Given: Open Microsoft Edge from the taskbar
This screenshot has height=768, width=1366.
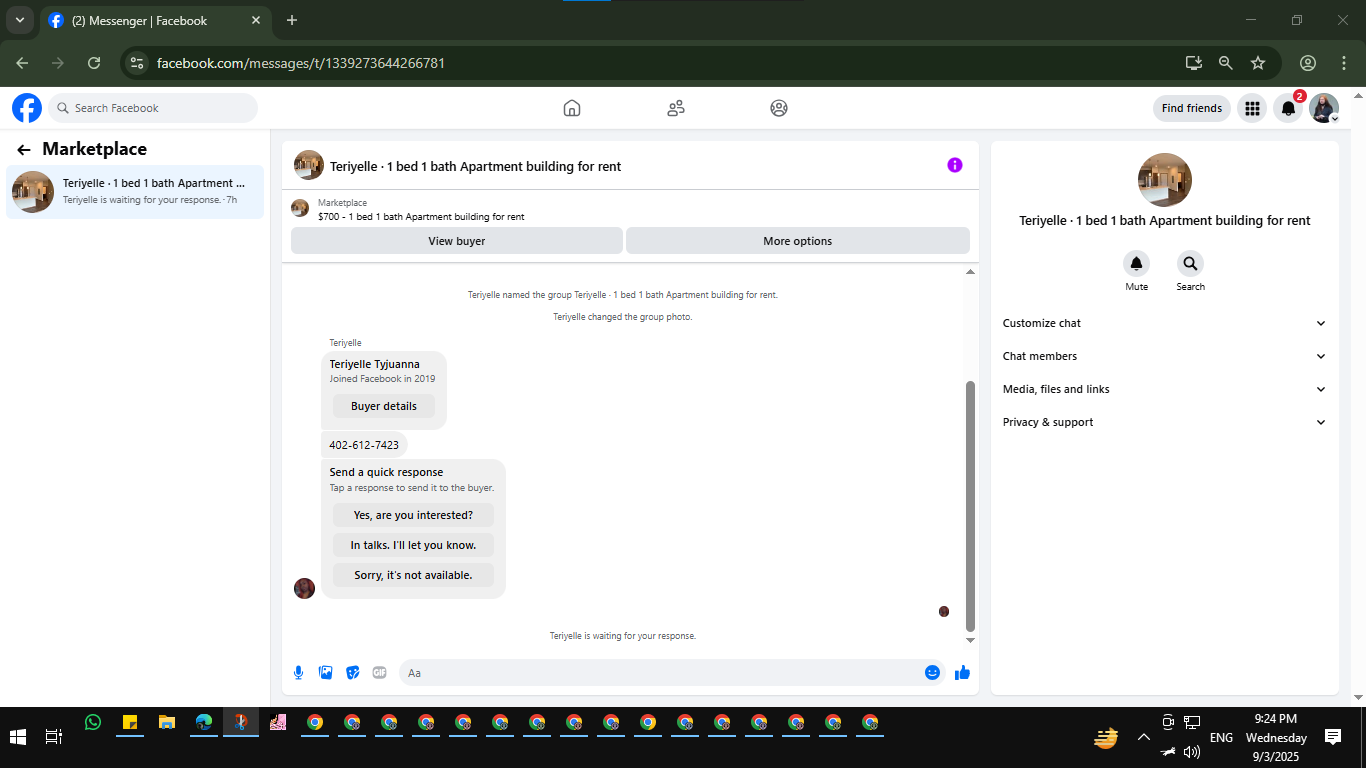Looking at the screenshot, I should [204, 722].
